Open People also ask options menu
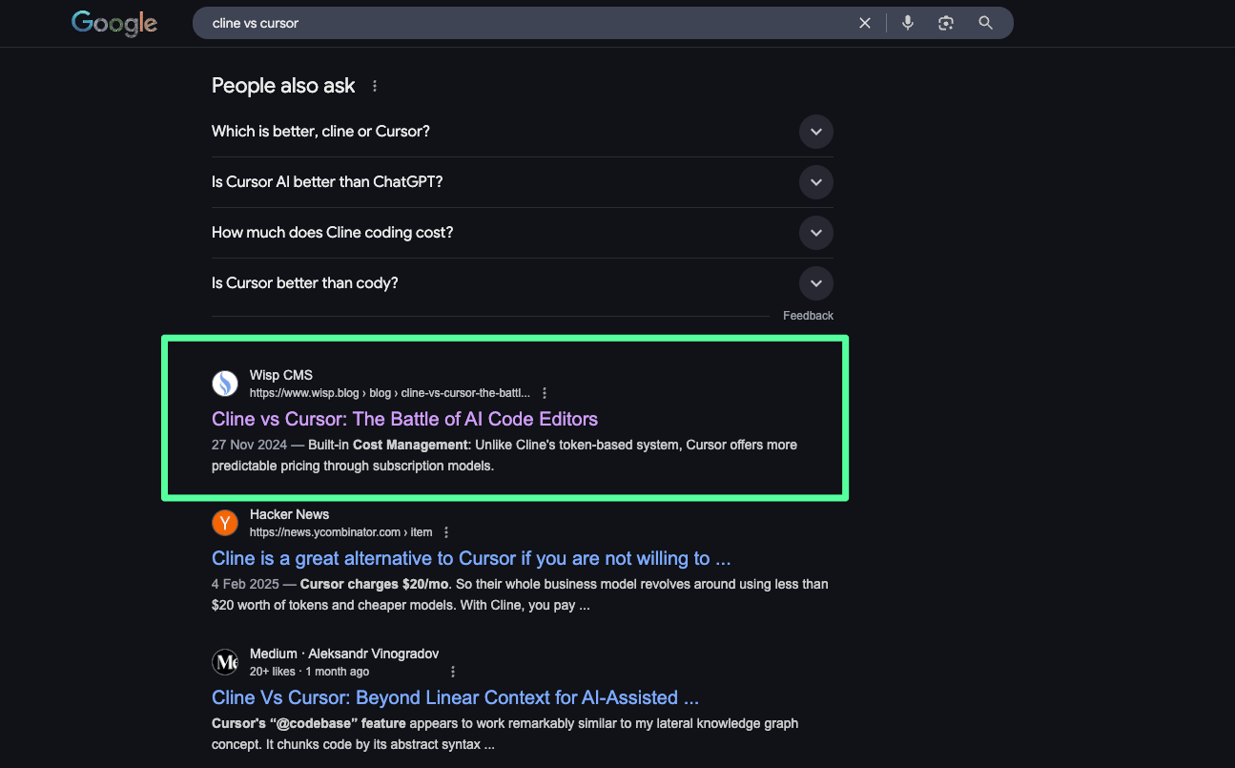Screen dimensions: 1235x768 pos(375,86)
